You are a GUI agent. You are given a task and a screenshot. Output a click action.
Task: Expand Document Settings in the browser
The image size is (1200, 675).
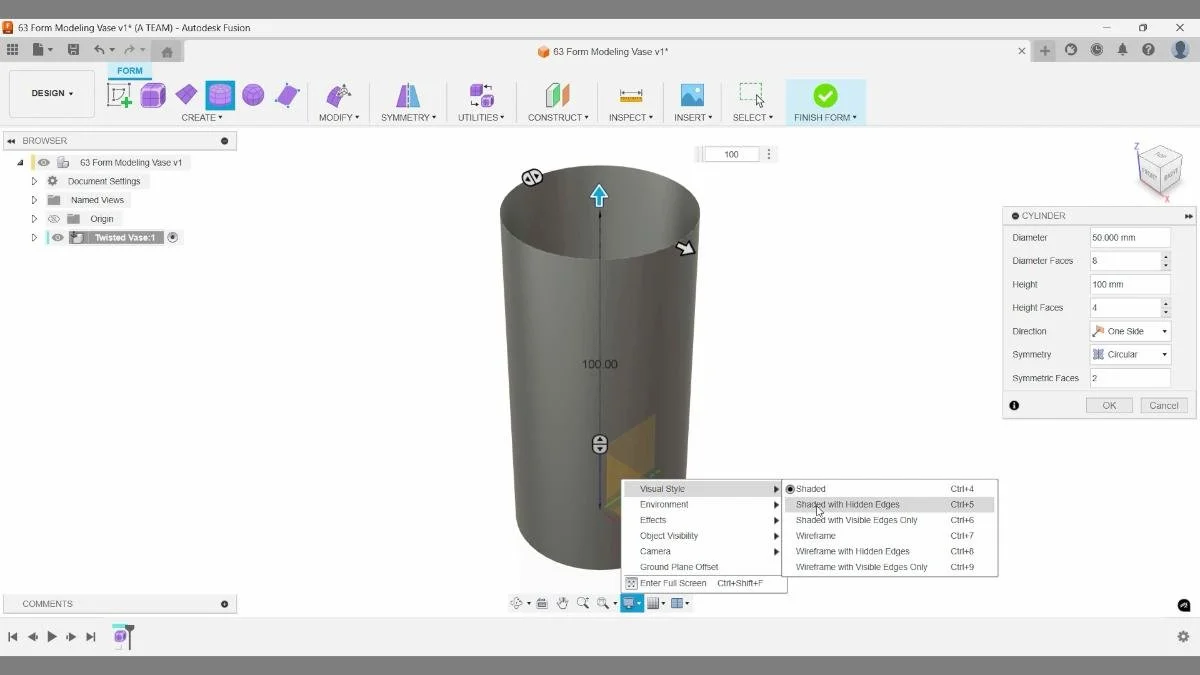pyautogui.click(x=33, y=180)
